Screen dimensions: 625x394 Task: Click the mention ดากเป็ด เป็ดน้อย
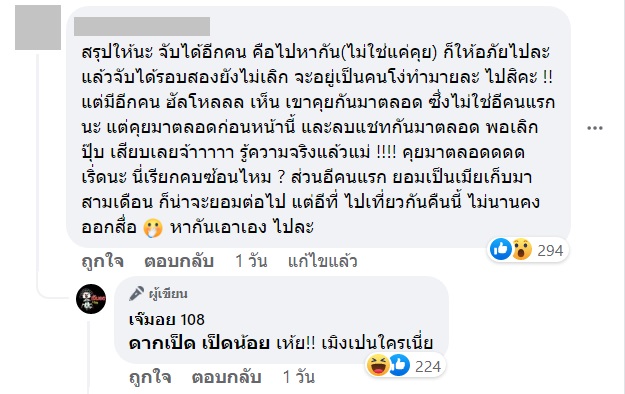(x=200, y=343)
